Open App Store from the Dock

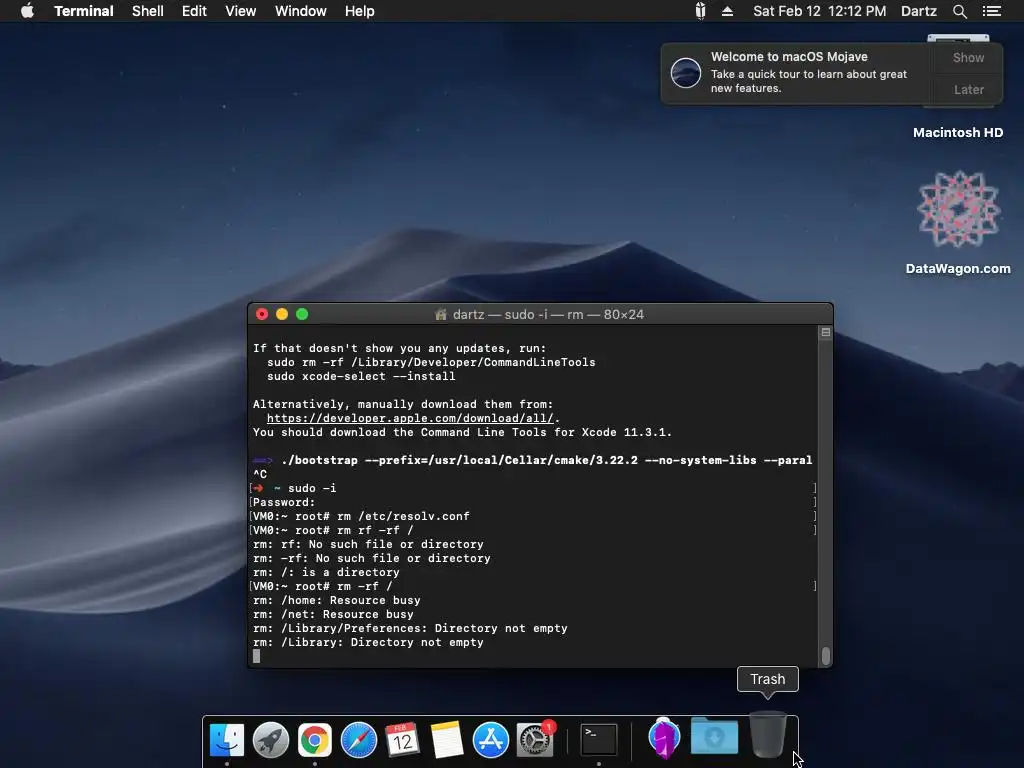(x=490, y=740)
